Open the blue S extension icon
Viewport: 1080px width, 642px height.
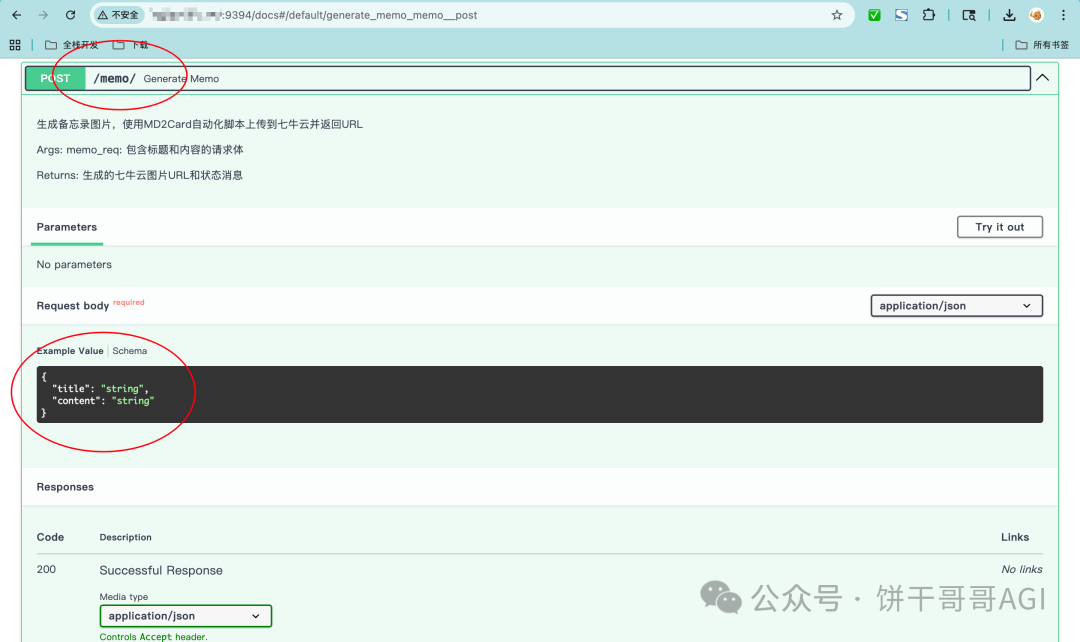coord(901,15)
